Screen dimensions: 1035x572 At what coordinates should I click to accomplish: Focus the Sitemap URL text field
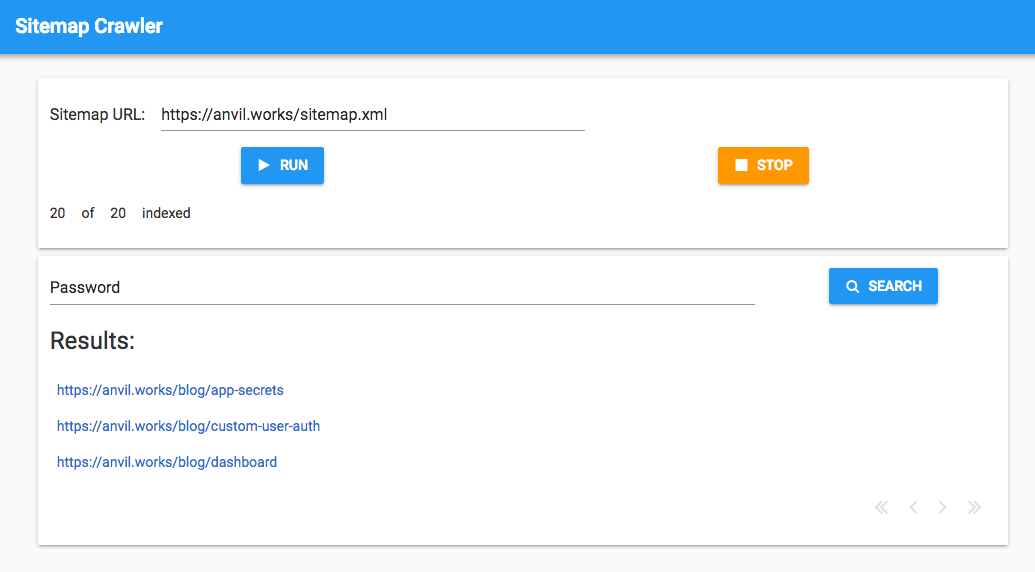pos(372,115)
